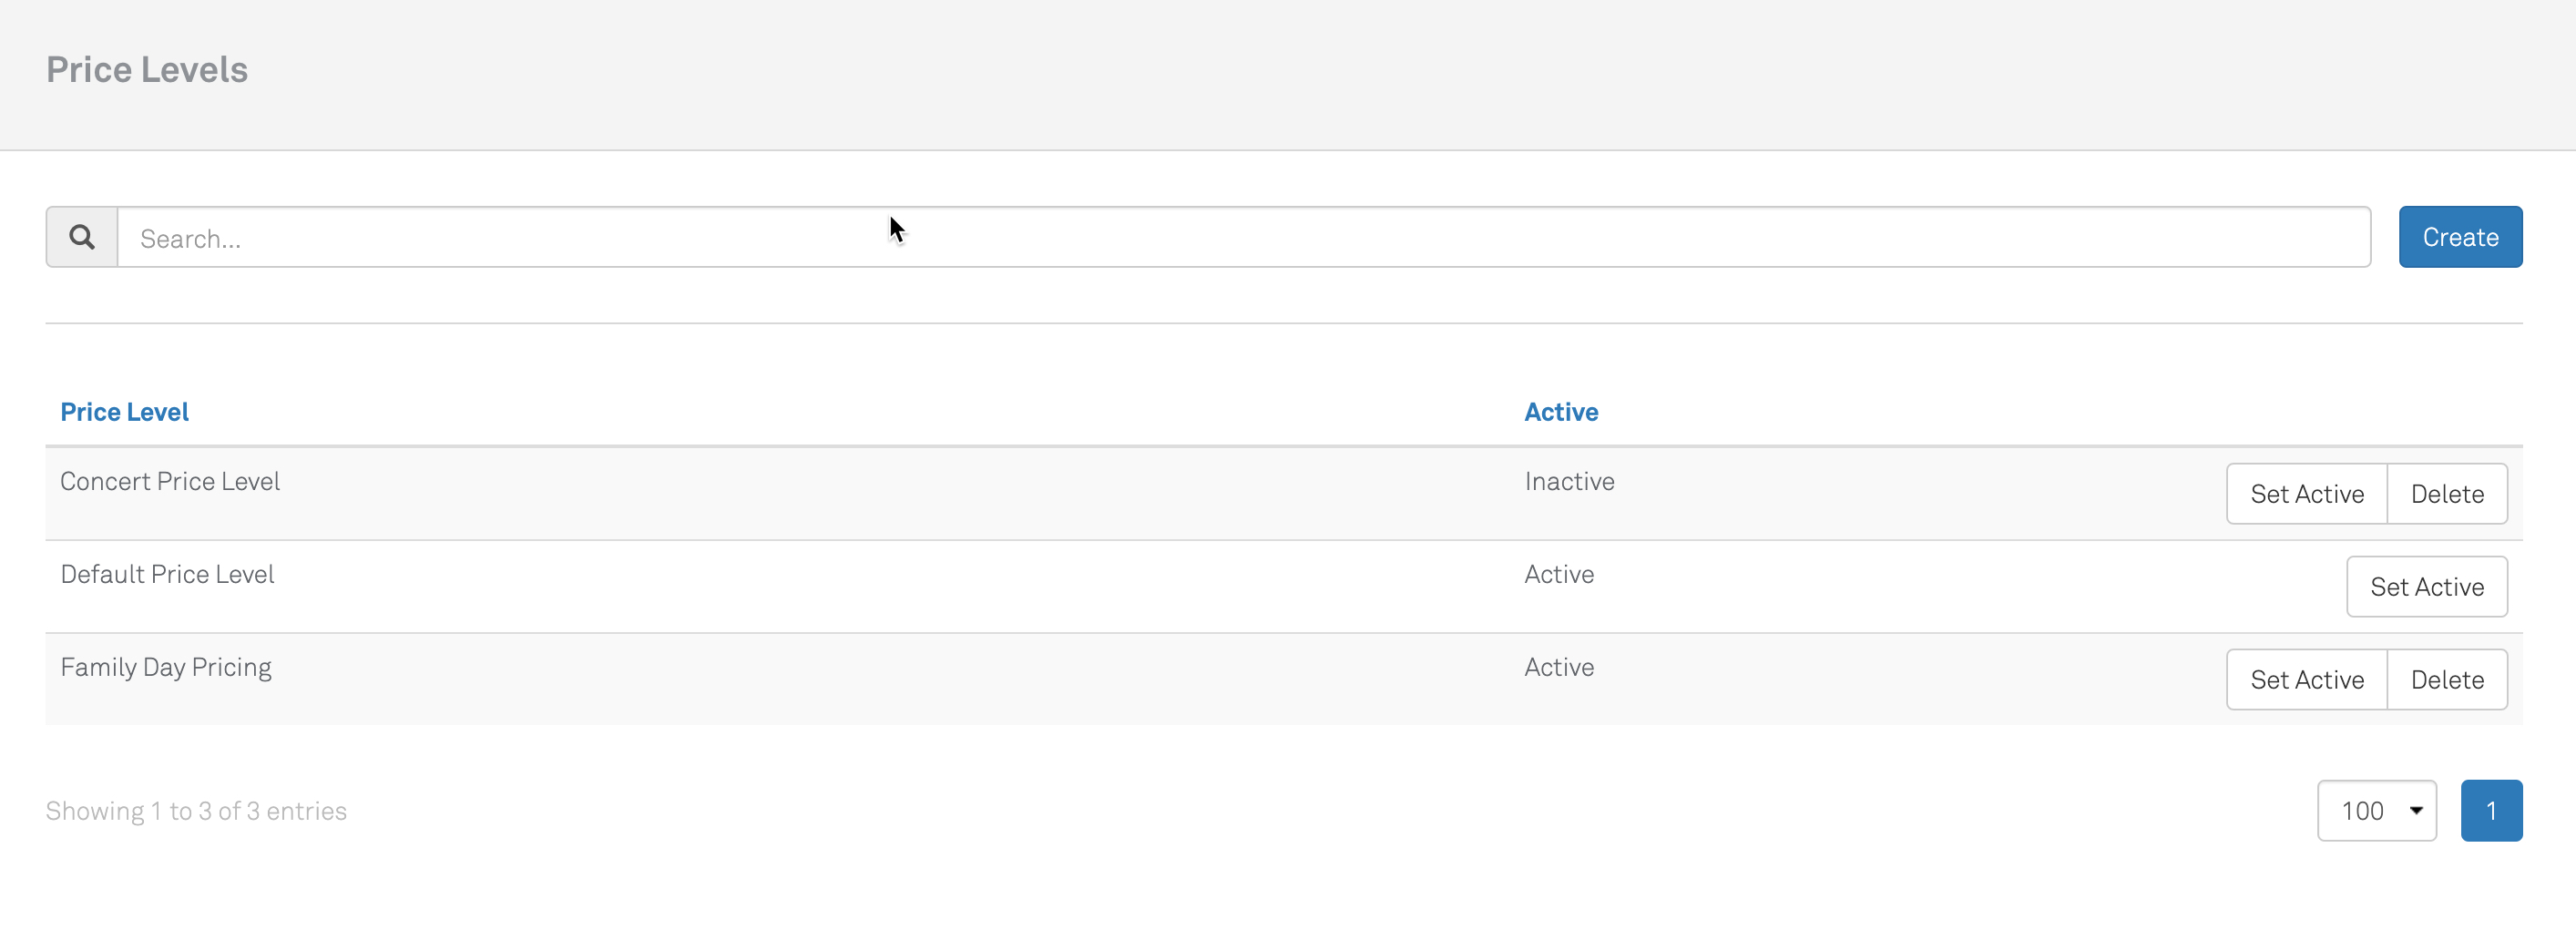Focus the Search input field

[x=1243, y=238]
